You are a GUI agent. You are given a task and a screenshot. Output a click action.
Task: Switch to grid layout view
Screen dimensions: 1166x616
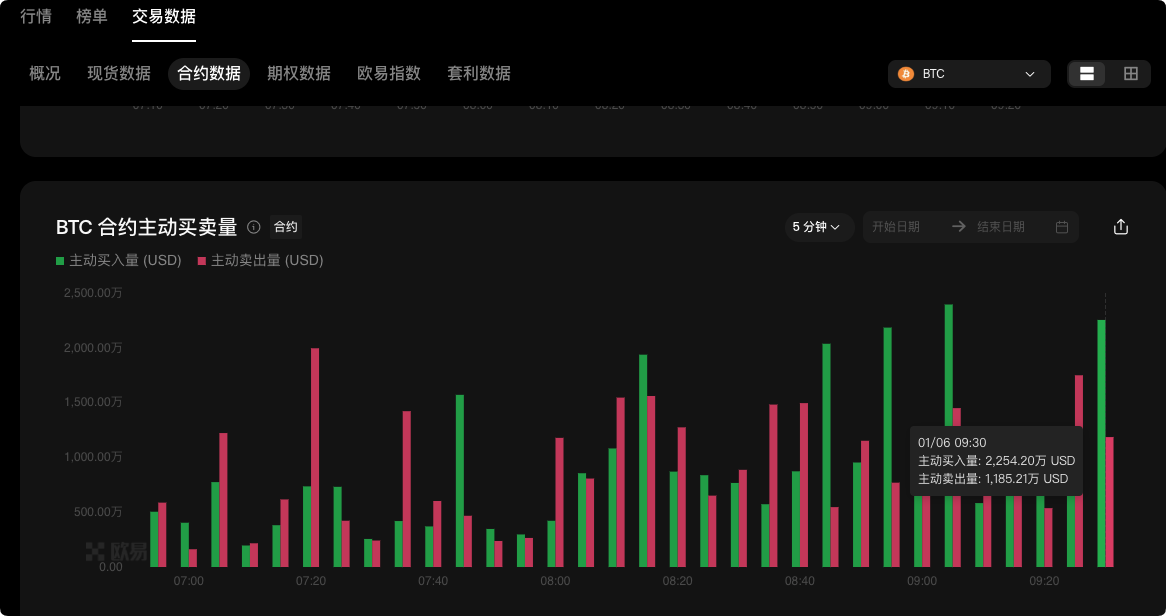1131,74
